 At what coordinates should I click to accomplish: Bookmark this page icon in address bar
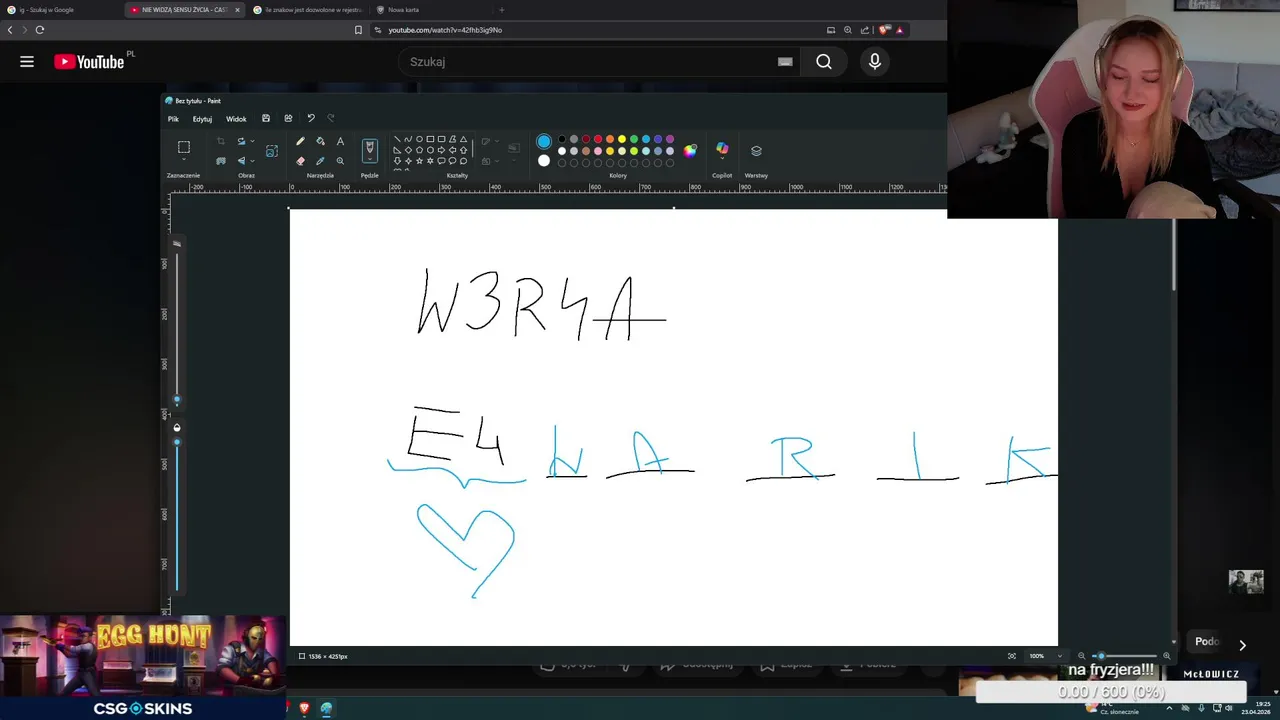pos(358,30)
